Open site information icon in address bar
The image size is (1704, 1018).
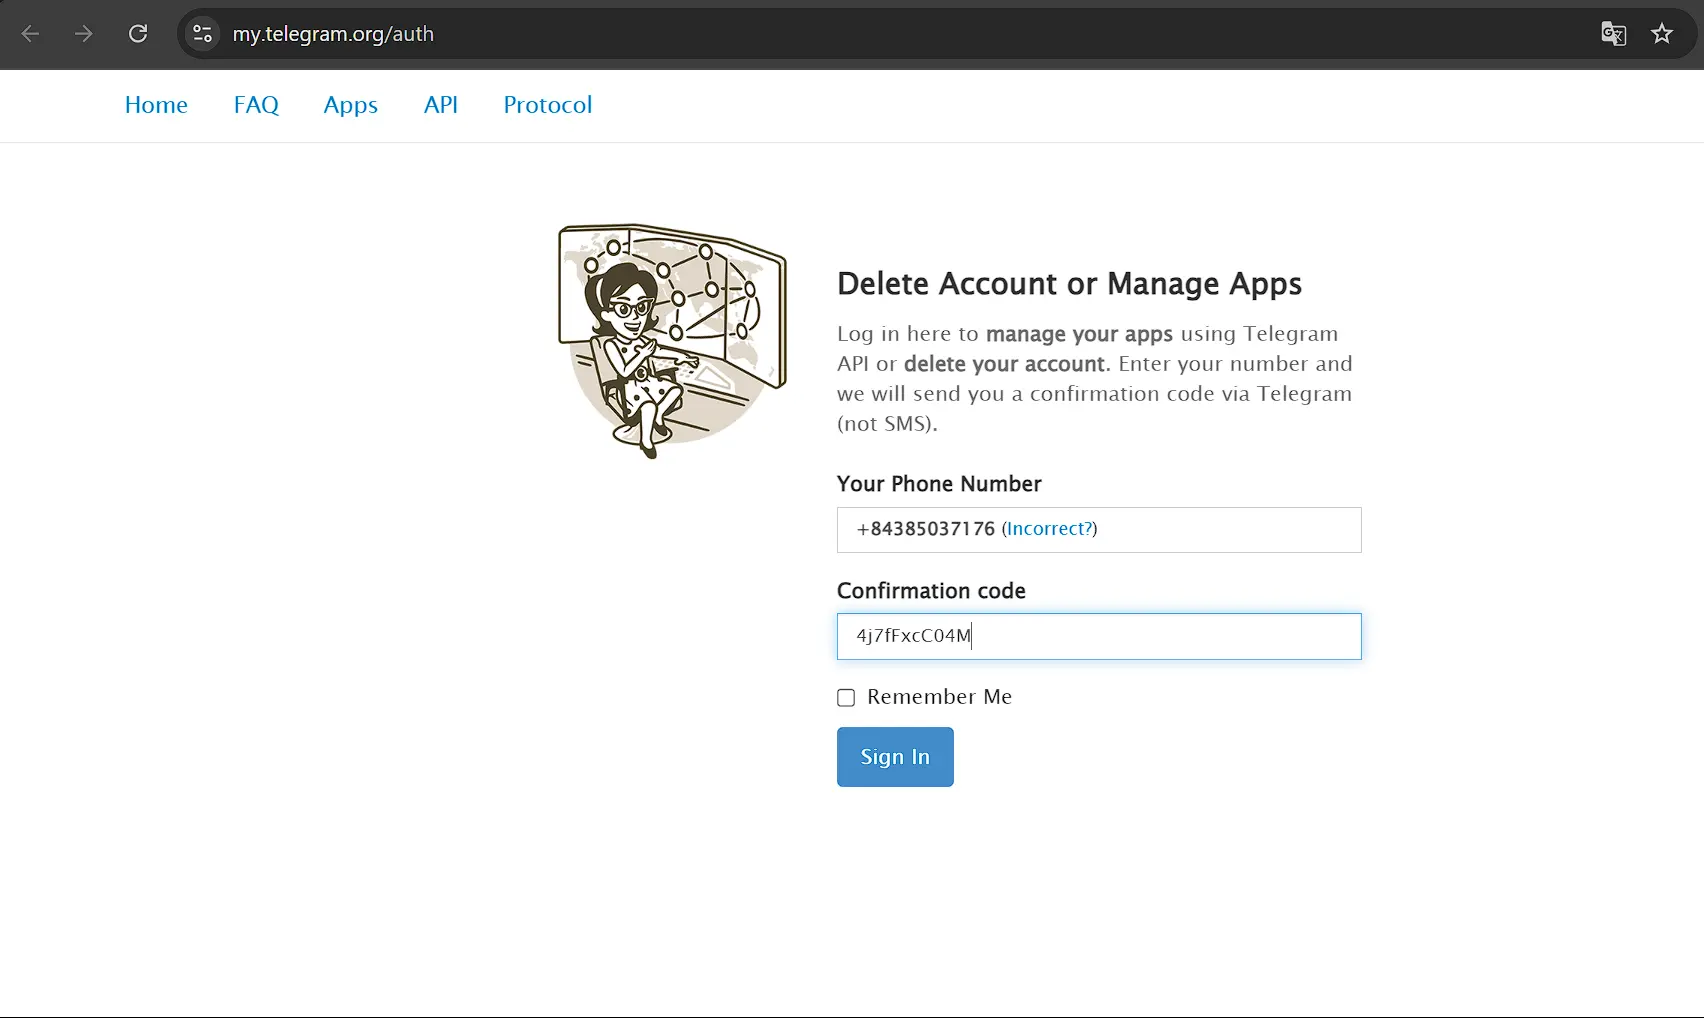click(203, 34)
